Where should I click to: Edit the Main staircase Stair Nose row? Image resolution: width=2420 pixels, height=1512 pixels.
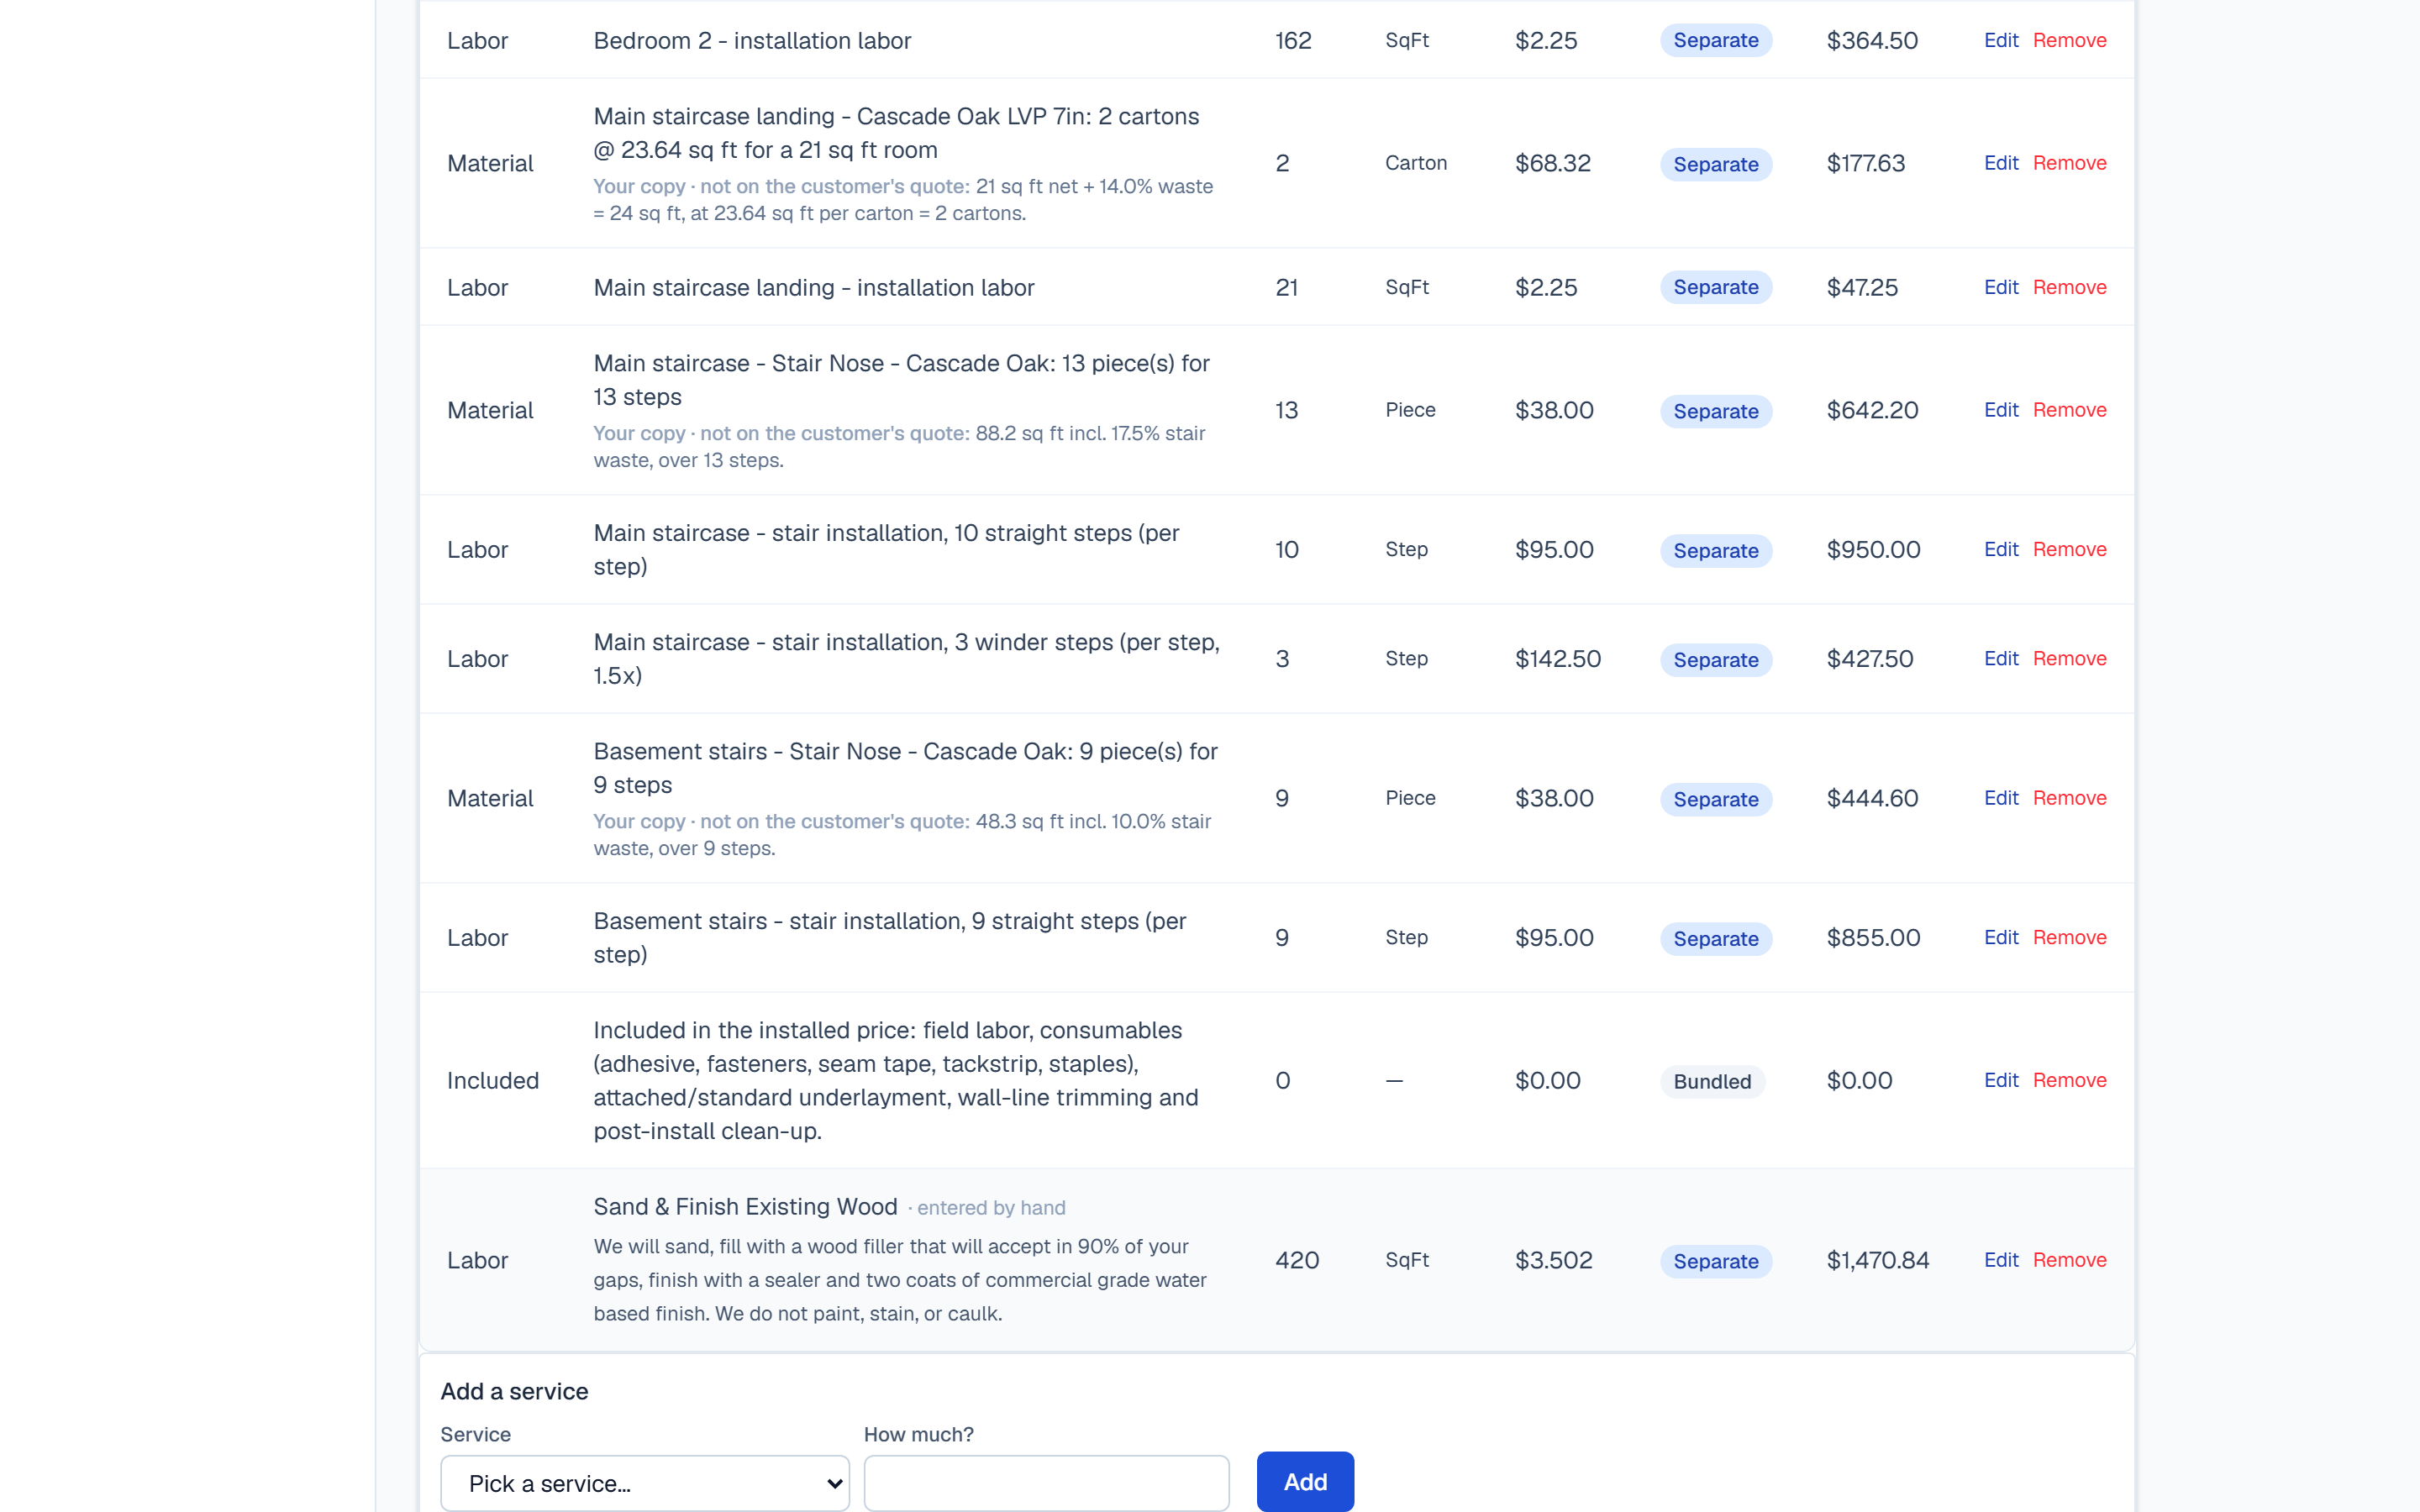(x=2001, y=410)
